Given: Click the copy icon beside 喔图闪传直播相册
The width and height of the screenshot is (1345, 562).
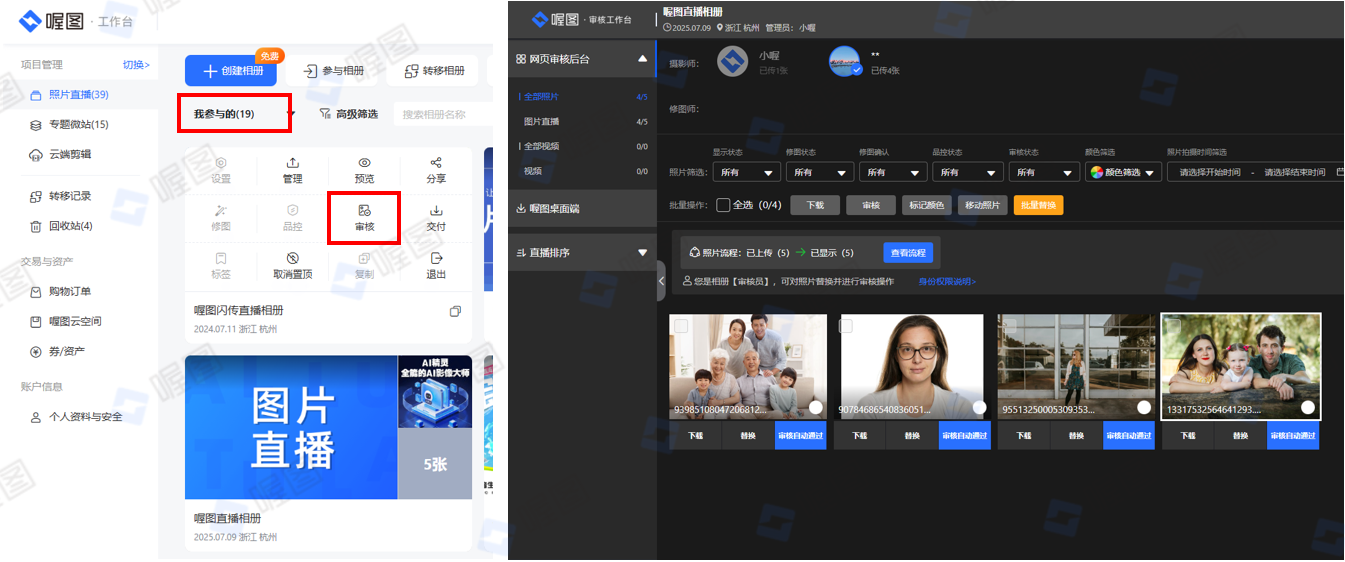Looking at the screenshot, I should (455, 311).
